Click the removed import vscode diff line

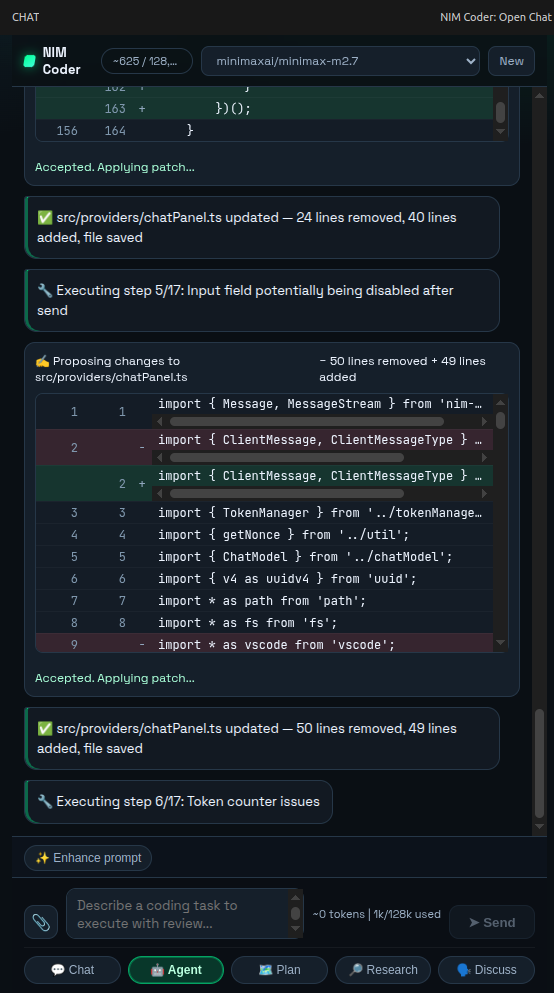pos(265,643)
